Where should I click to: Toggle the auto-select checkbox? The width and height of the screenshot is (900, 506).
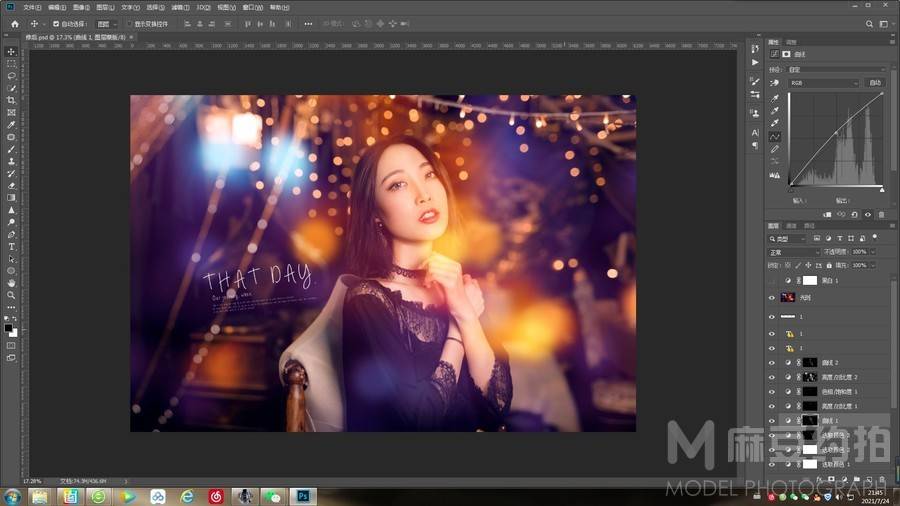click(x=57, y=23)
